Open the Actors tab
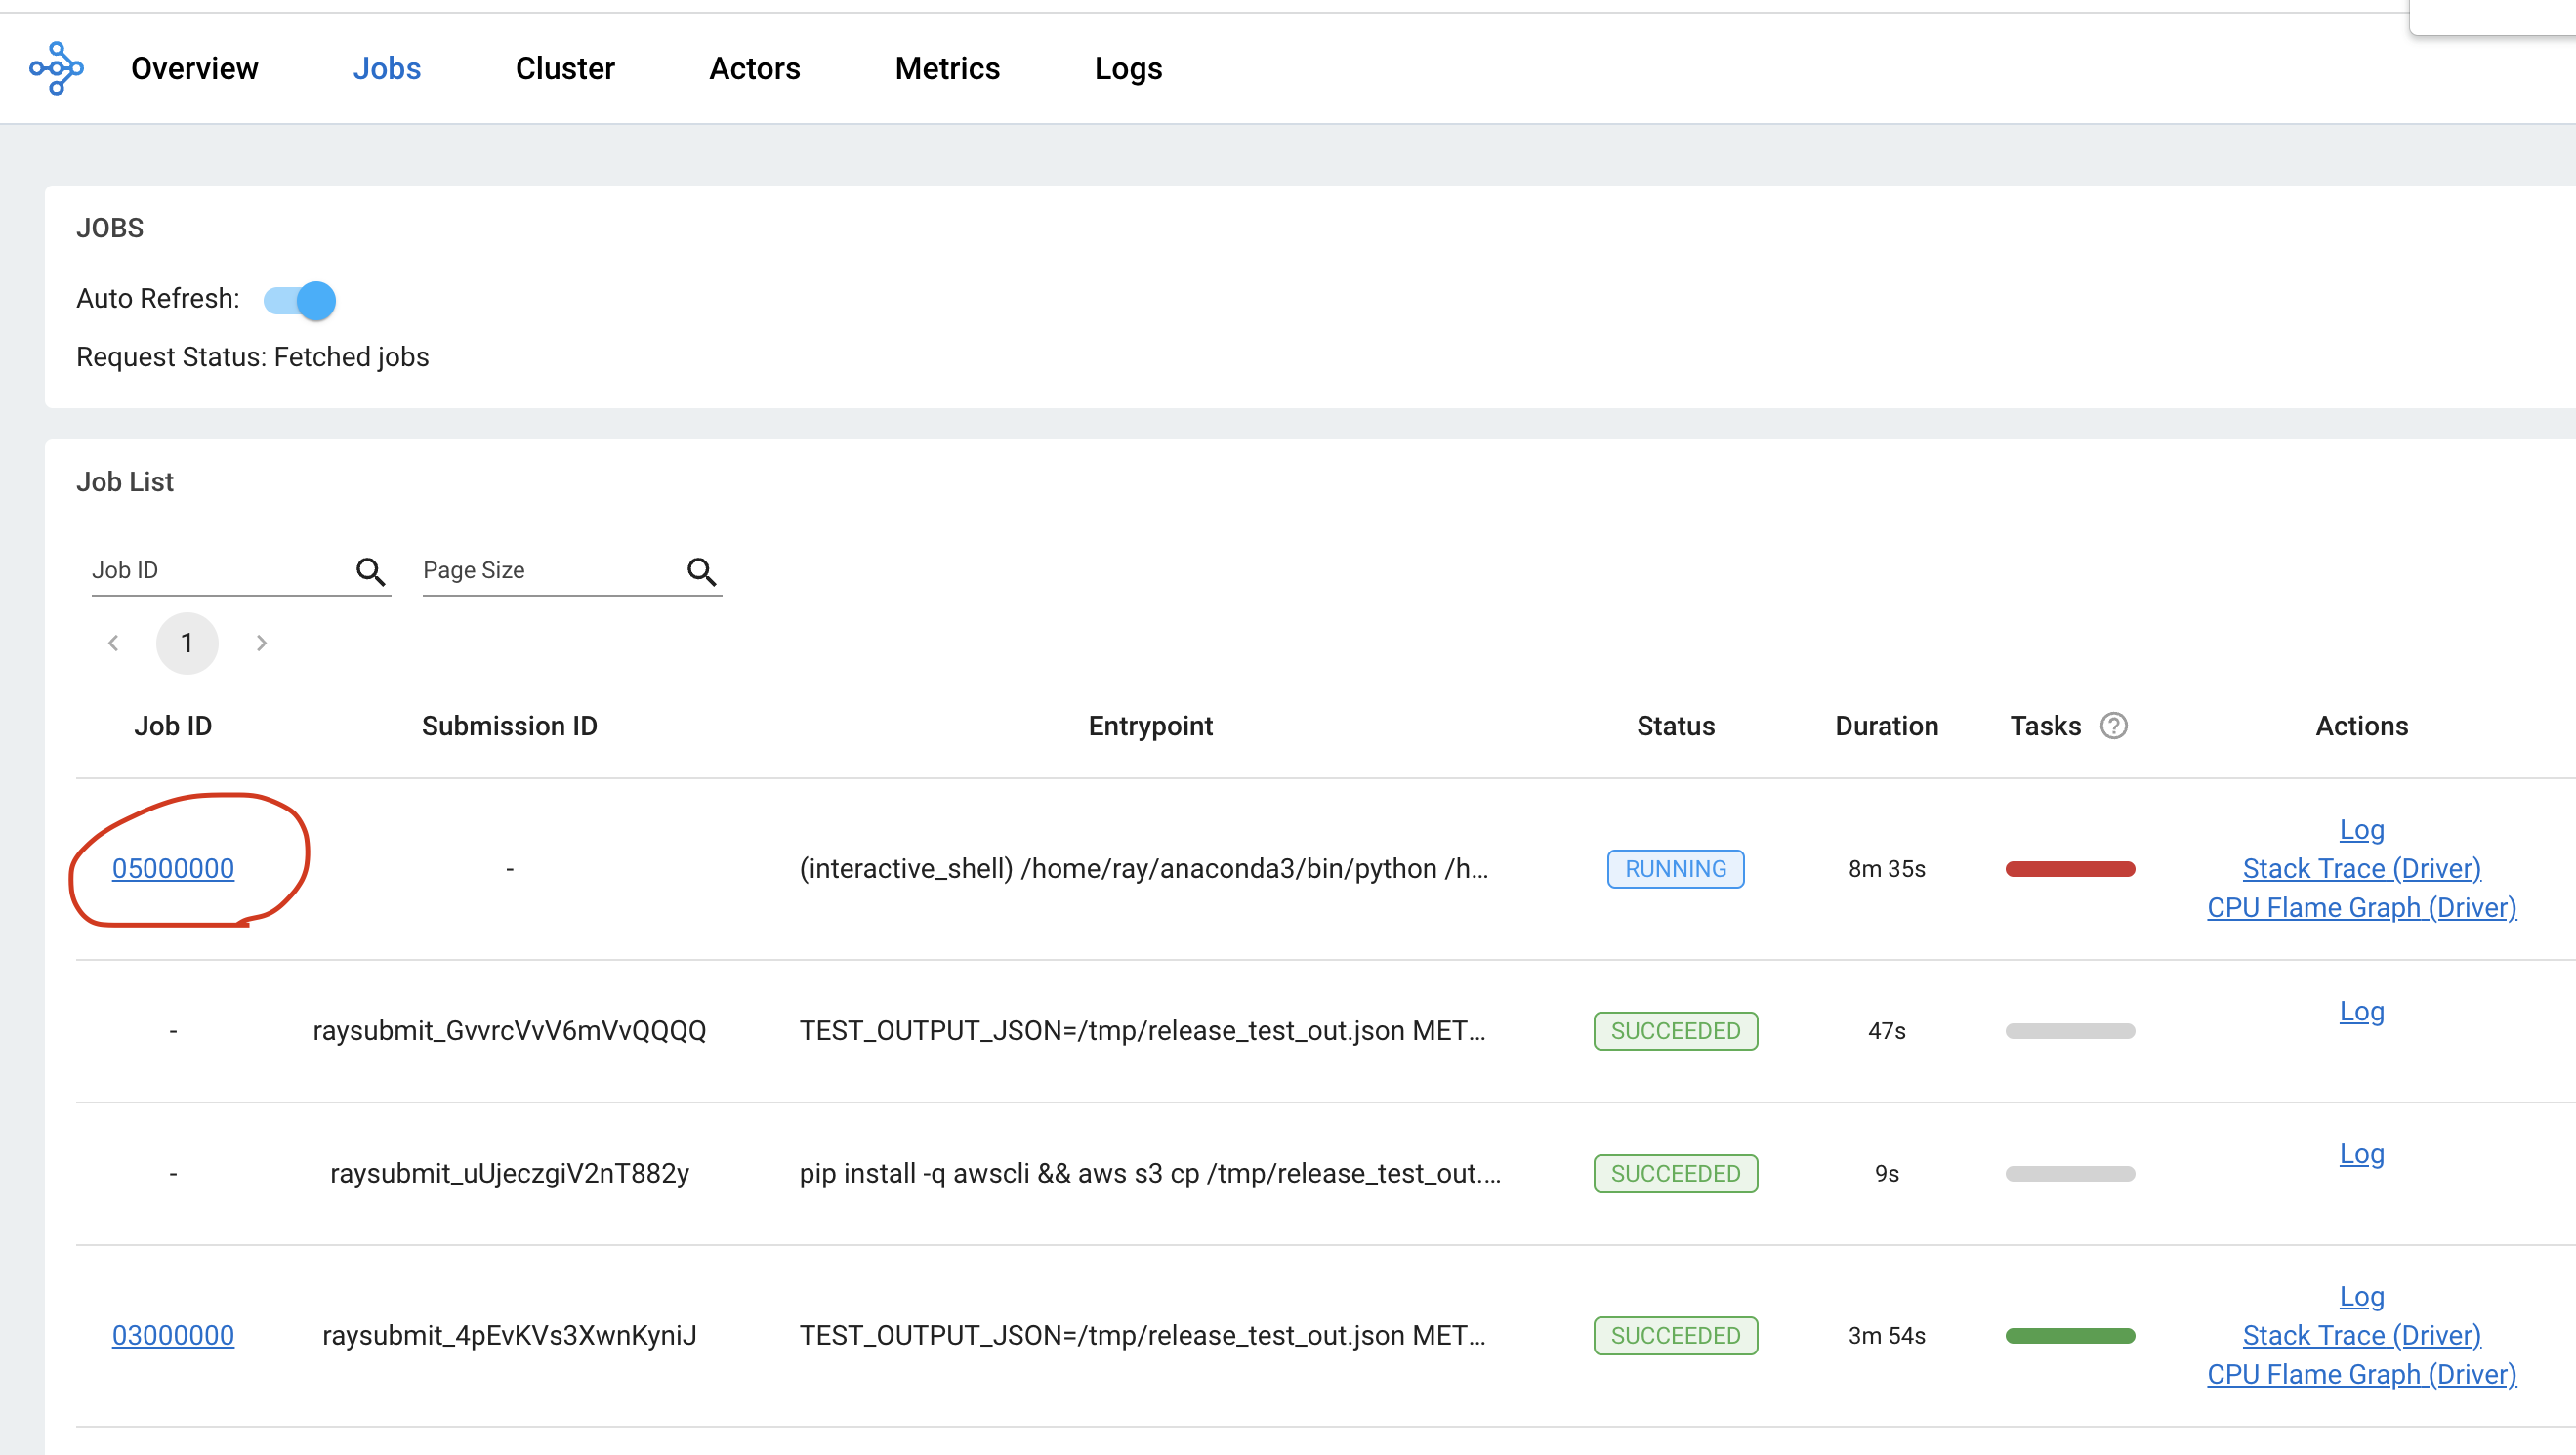Image resolution: width=2576 pixels, height=1455 pixels. click(x=754, y=68)
